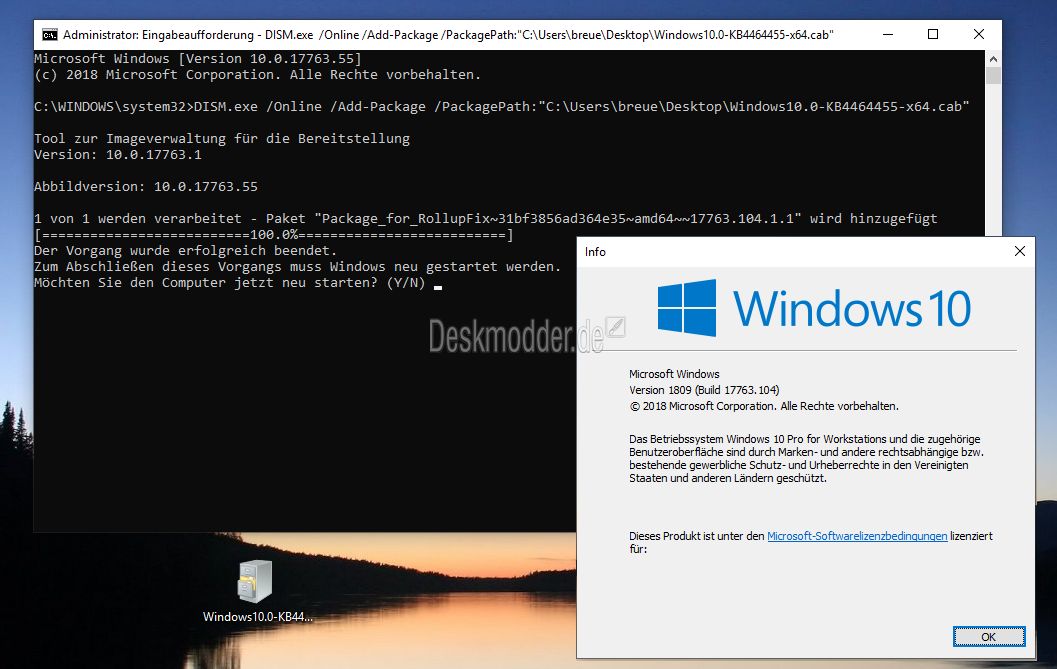Image resolution: width=1057 pixels, height=669 pixels.
Task: Click the Windows 10 Pro for Workstations paragraph
Action: pyautogui.click(x=806, y=459)
